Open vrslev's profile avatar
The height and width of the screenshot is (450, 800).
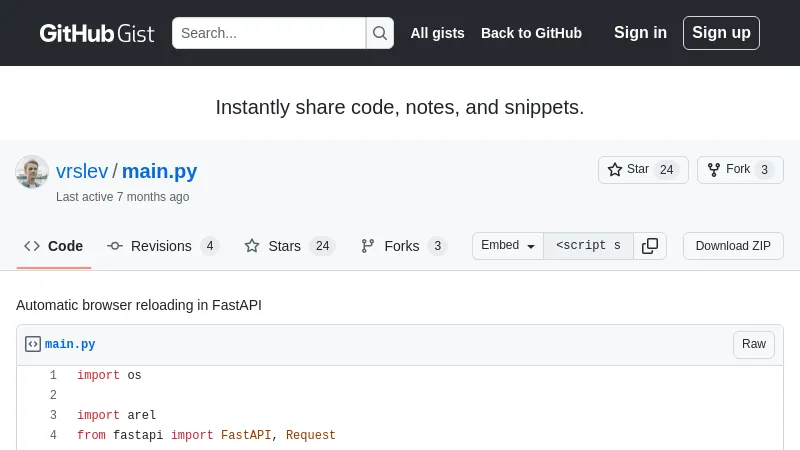pyautogui.click(x=32, y=172)
